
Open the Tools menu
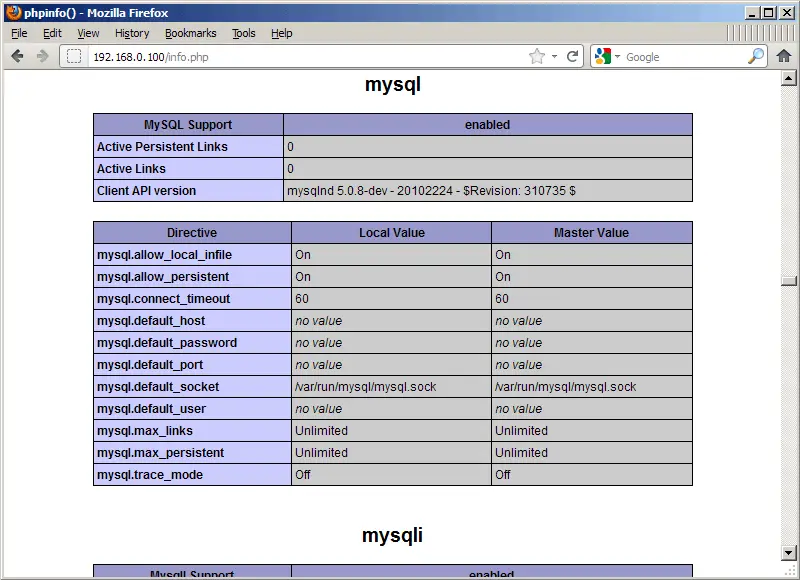point(243,33)
